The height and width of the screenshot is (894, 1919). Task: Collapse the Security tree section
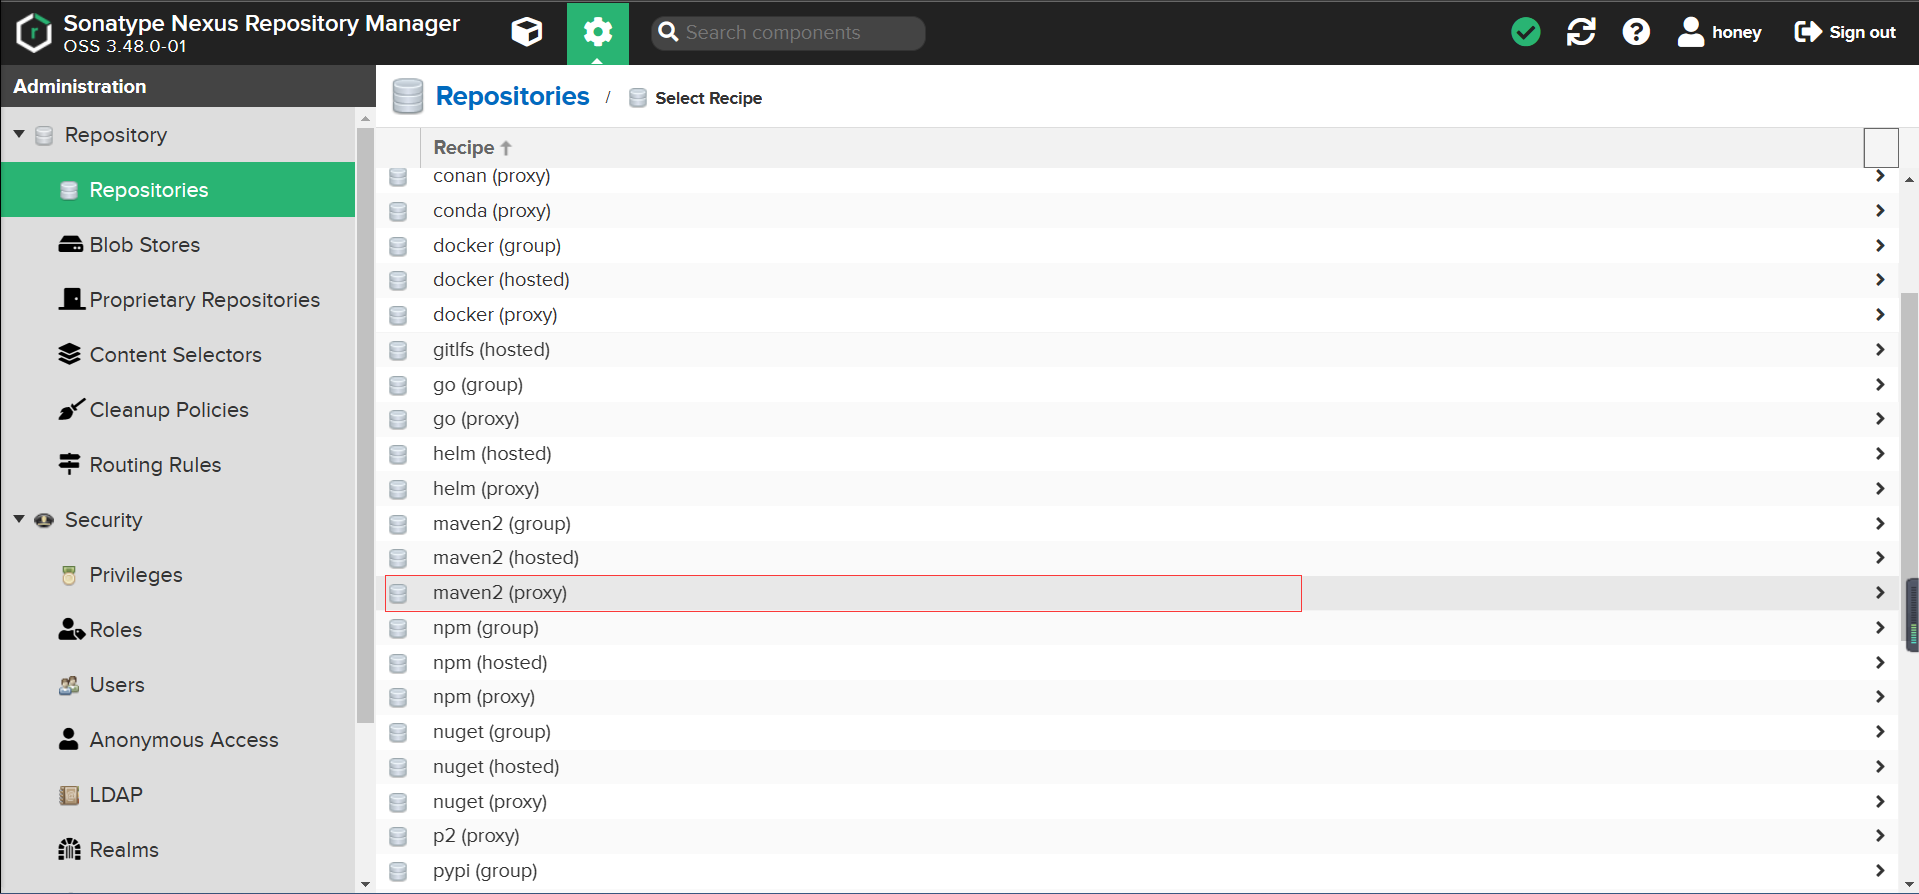[19, 519]
